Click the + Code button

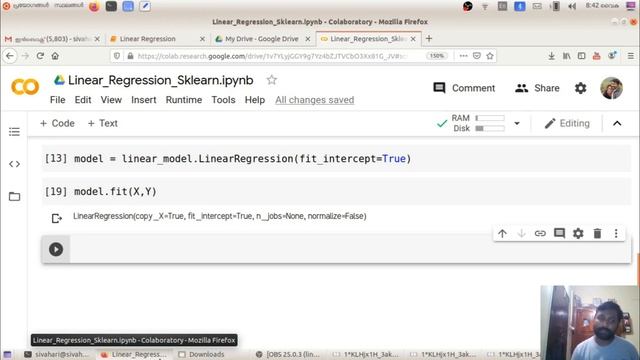[57, 123]
